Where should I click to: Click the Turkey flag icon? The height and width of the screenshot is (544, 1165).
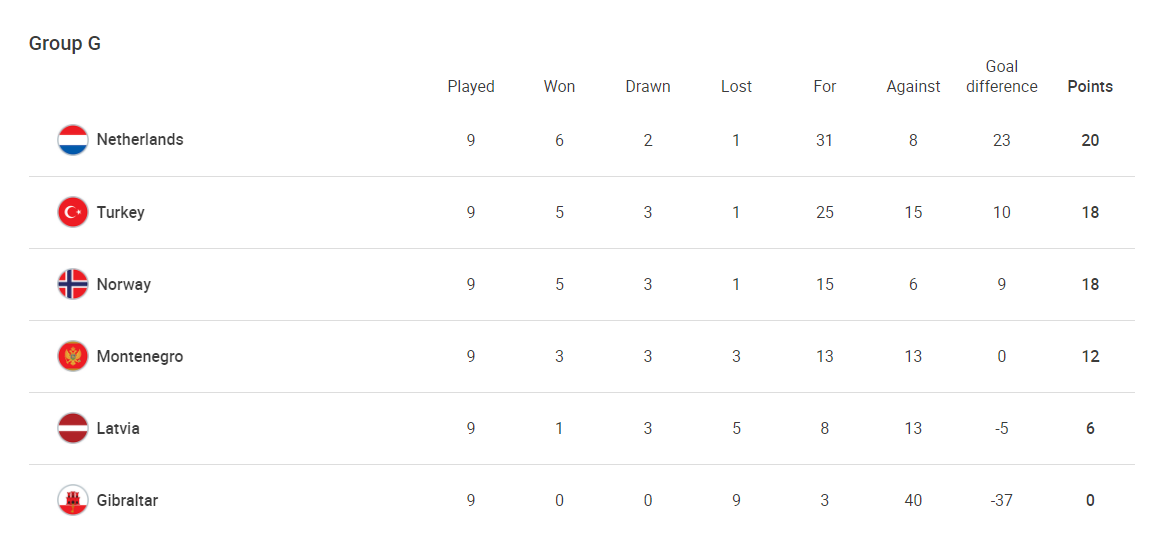click(x=73, y=212)
